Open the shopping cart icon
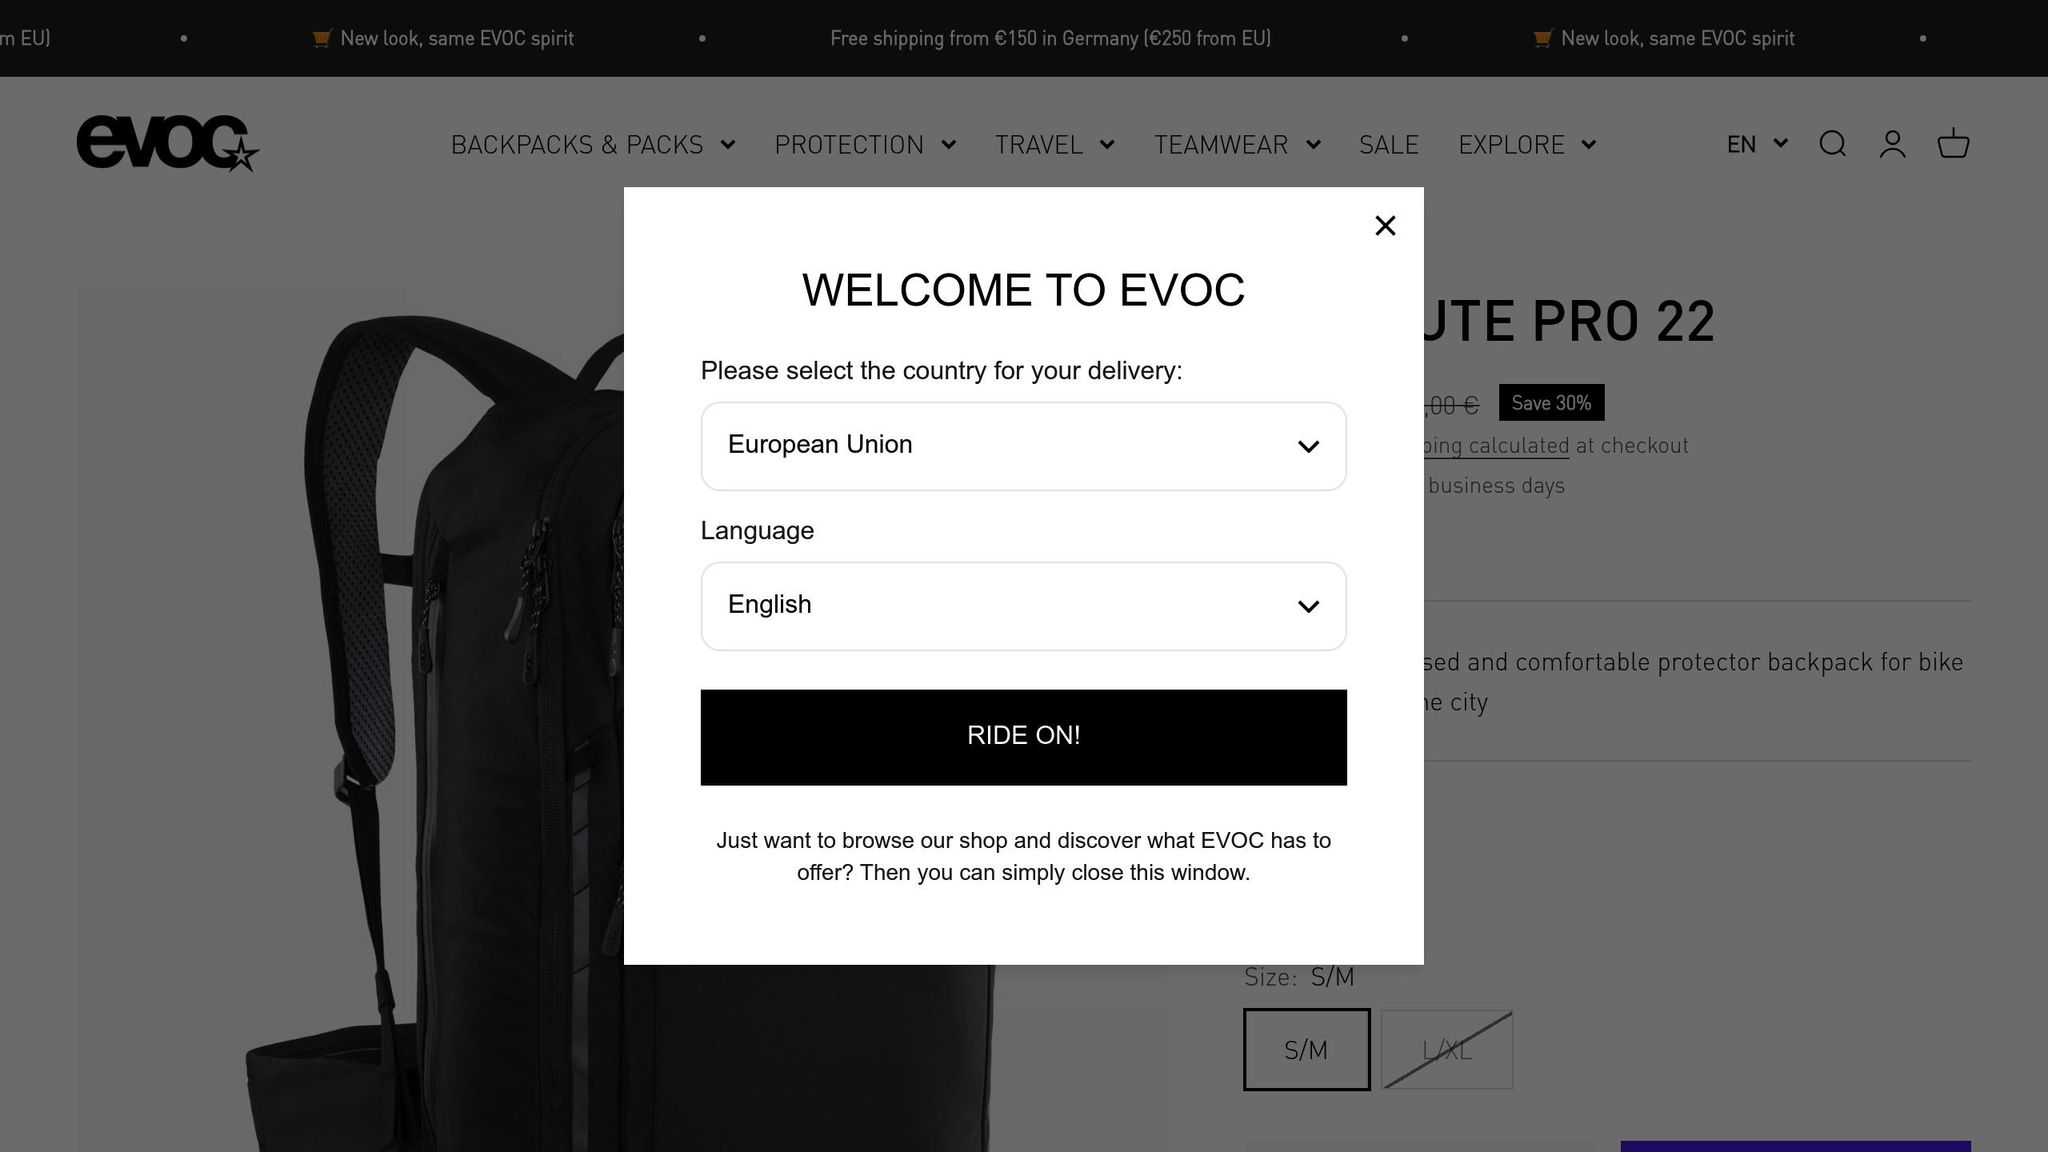 [x=1952, y=145]
